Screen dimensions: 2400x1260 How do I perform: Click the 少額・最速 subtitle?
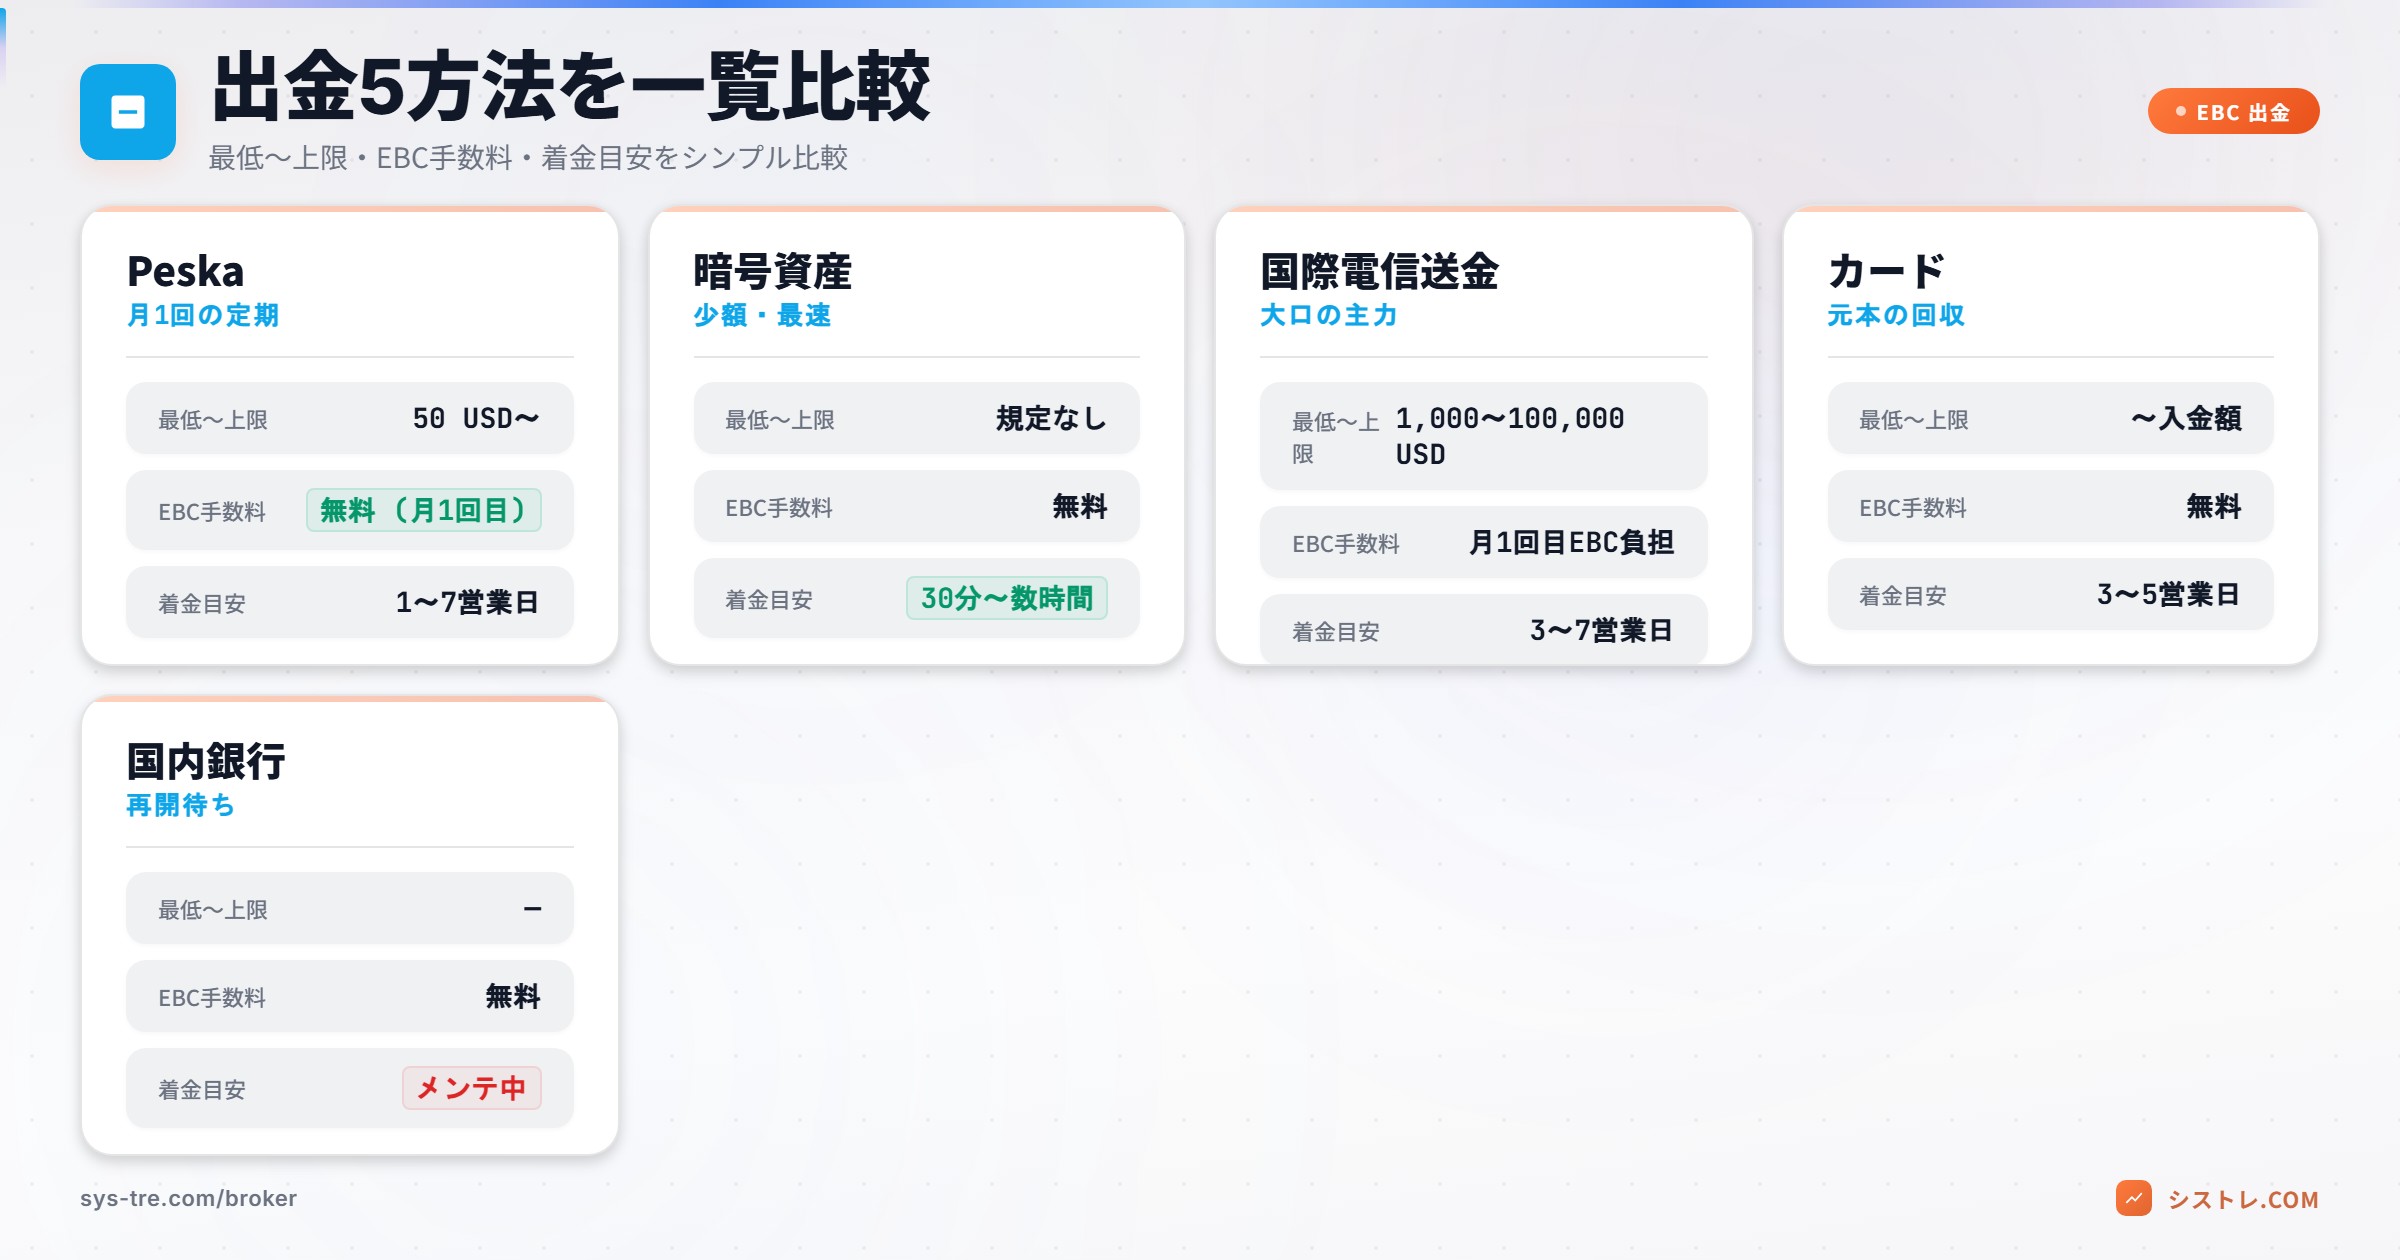762,315
